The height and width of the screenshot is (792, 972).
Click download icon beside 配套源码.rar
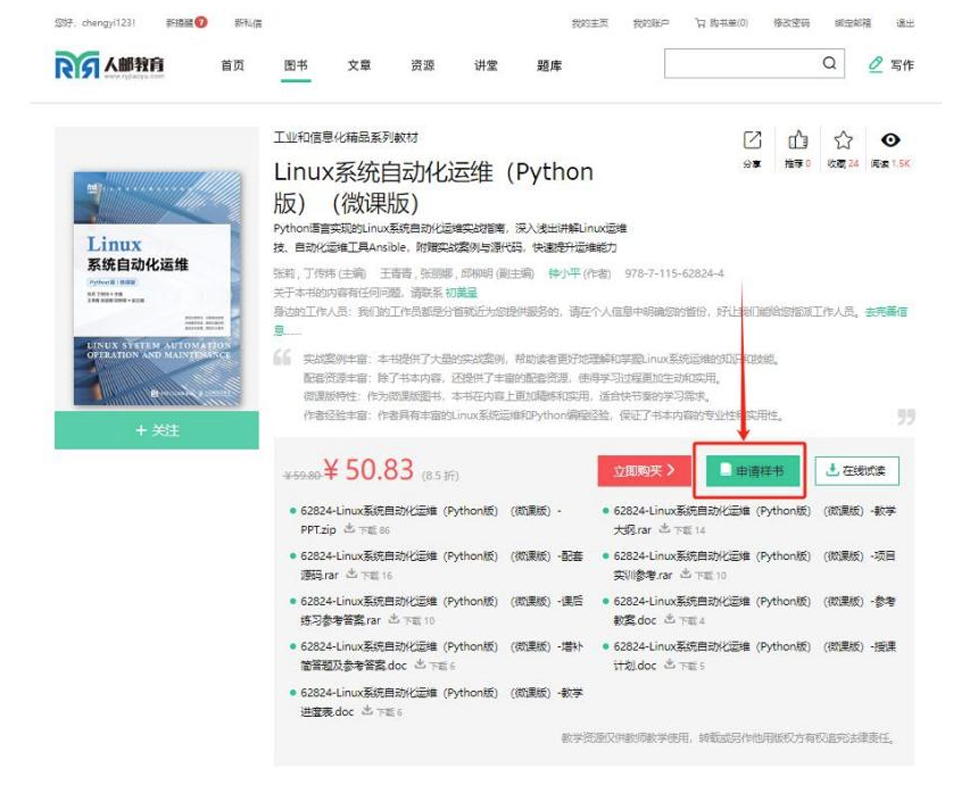(x=351, y=574)
